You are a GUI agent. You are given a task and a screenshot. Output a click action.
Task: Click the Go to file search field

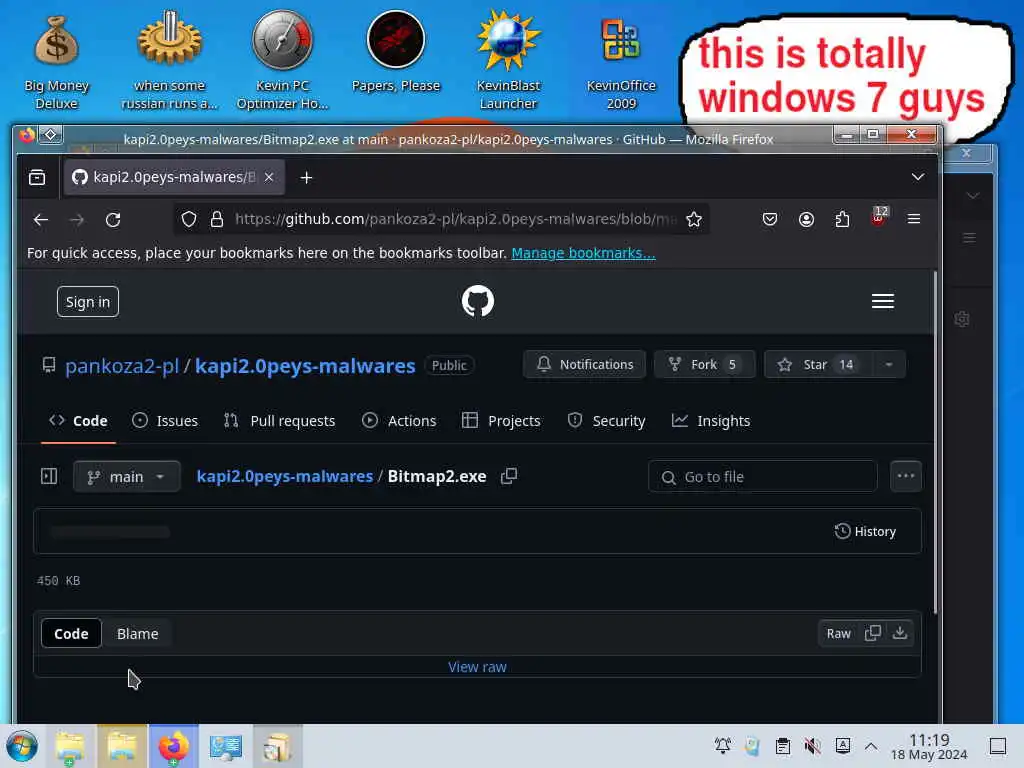763,477
